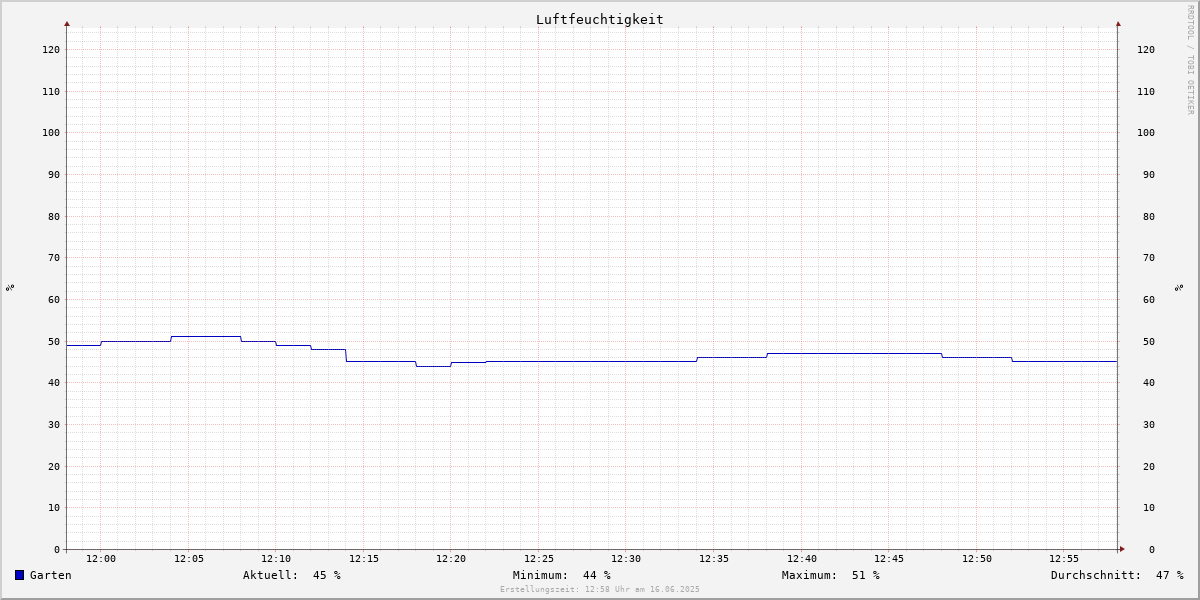Image resolution: width=1200 pixels, height=600 pixels.
Task: Click the chart title Luftfeuchtigkeit
Action: coord(600,19)
